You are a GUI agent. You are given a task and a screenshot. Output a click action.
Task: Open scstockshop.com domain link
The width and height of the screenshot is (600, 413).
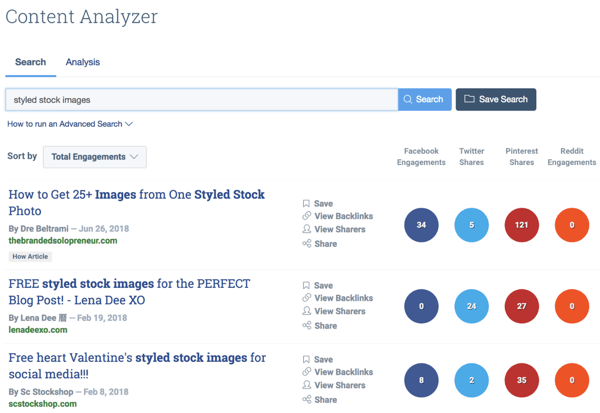(x=42, y=404)
